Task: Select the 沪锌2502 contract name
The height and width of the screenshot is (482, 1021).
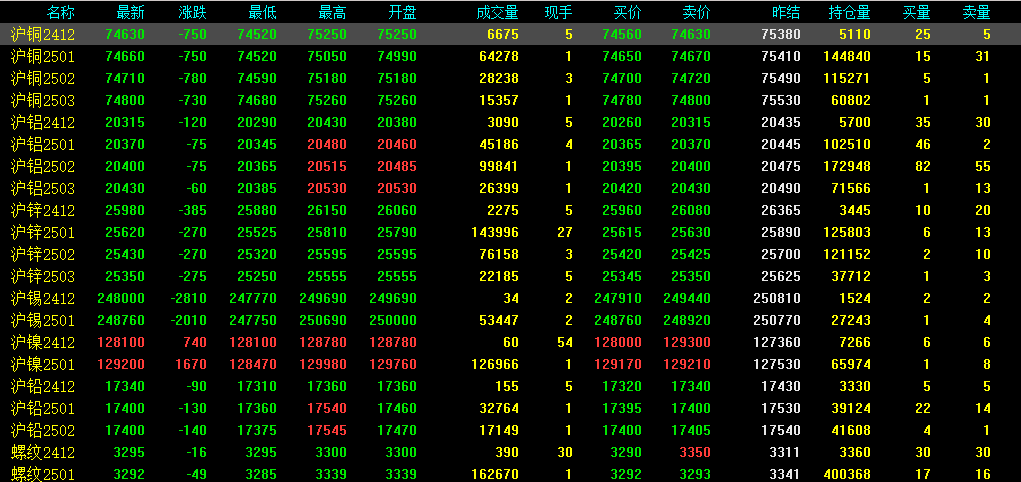Action: [x=43, y=255]
